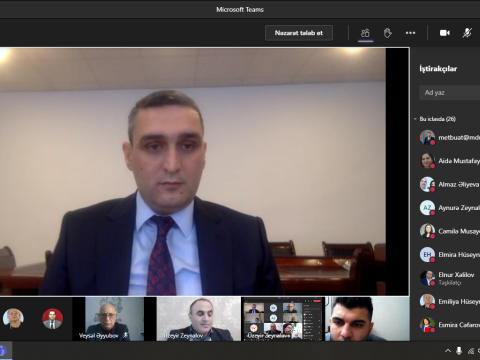The image size is (480, 360).
Task: Click the red-background participant's round avatar
Action: pos(53,319)
